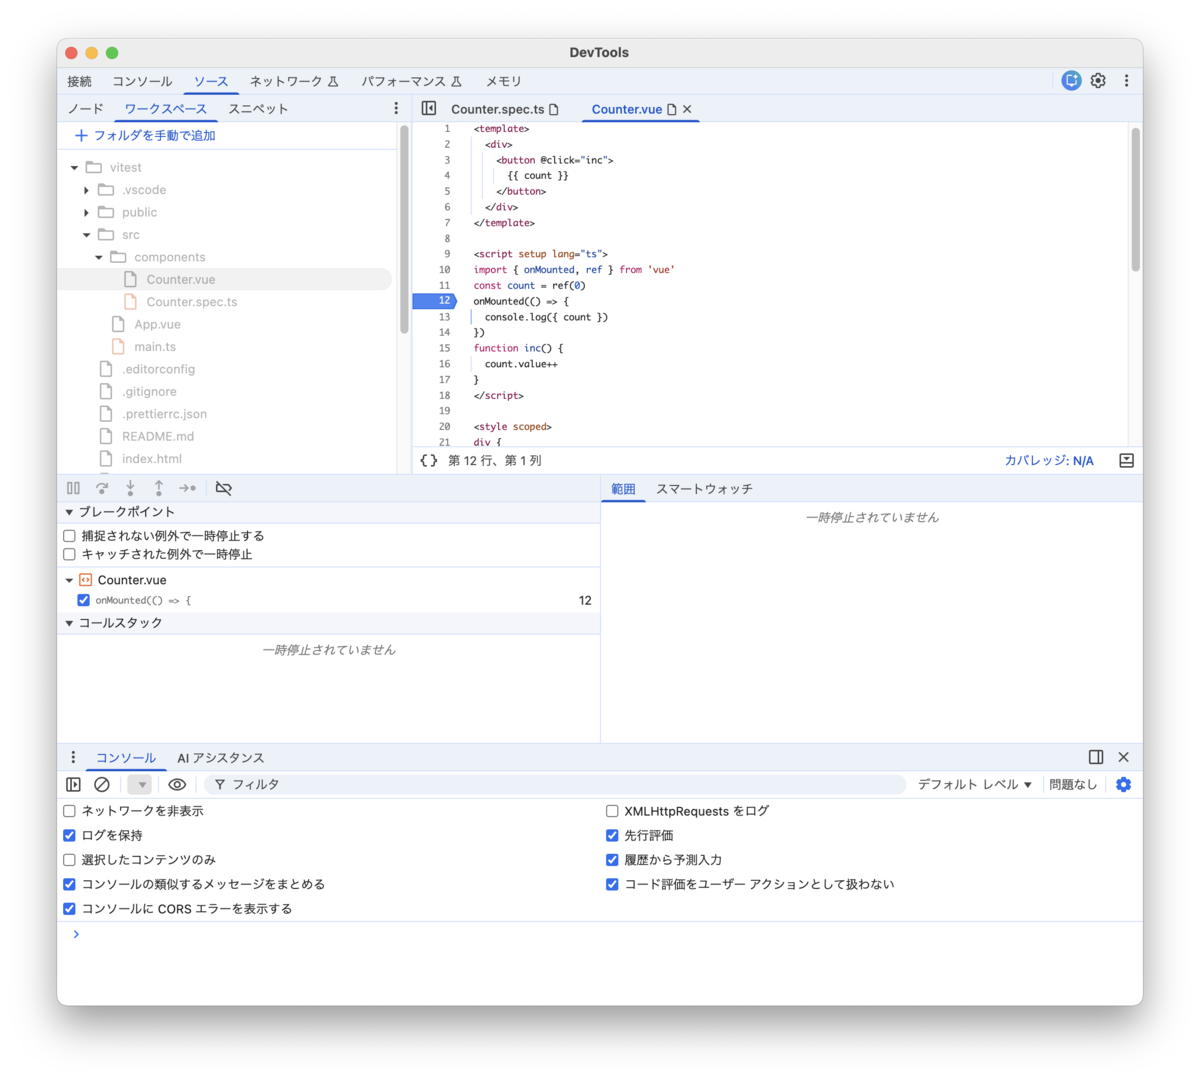Image resolution: width=1200 pixels, height=1081 pixels.
Task: Open App.vue in file tree
Action: pos(157,324)
